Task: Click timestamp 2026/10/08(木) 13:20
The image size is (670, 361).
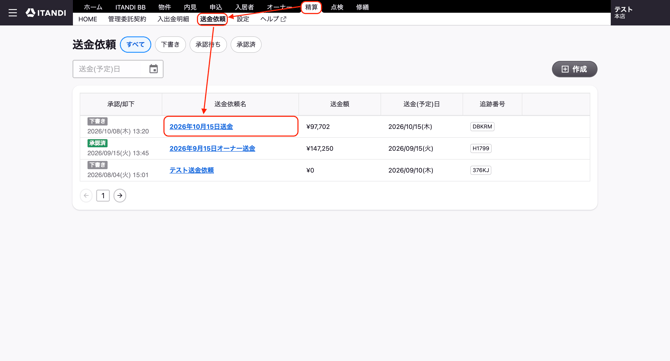Action: [118, 131]
